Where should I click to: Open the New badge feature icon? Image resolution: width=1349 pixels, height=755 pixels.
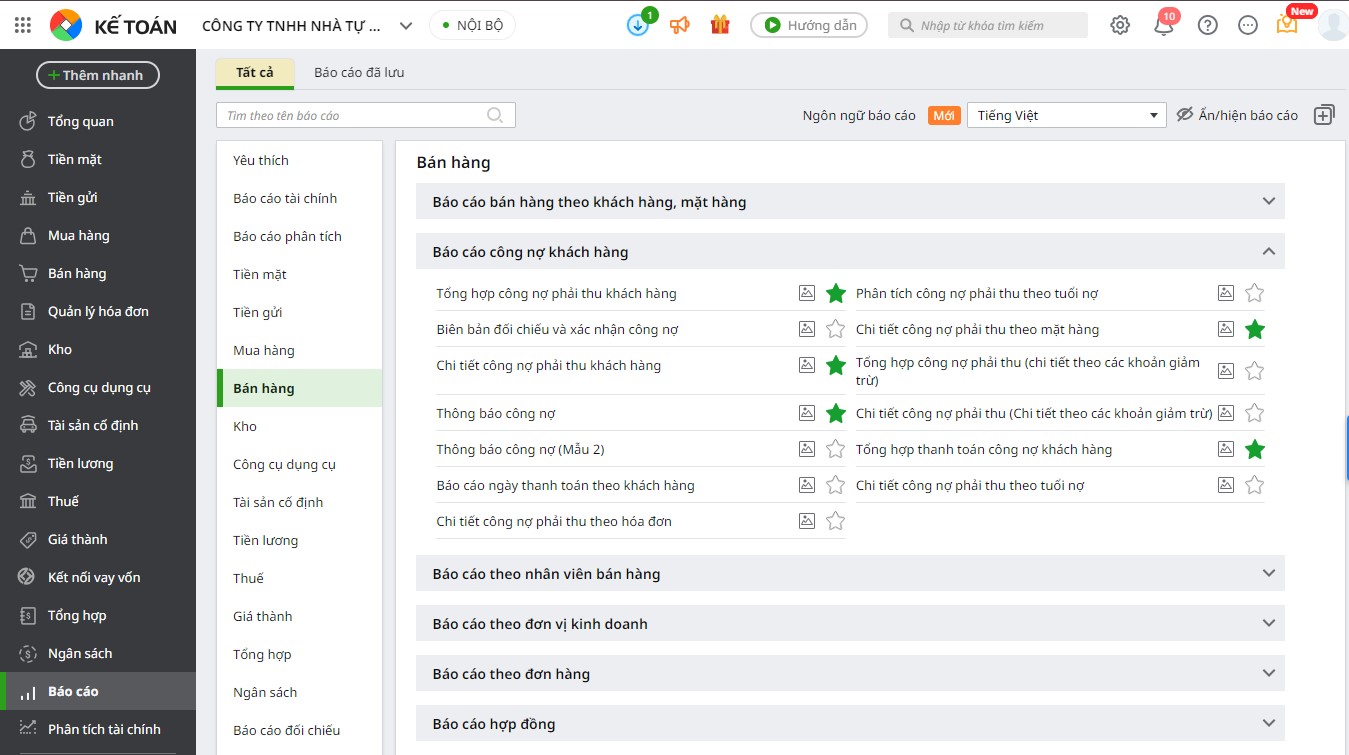(1287, 25)
